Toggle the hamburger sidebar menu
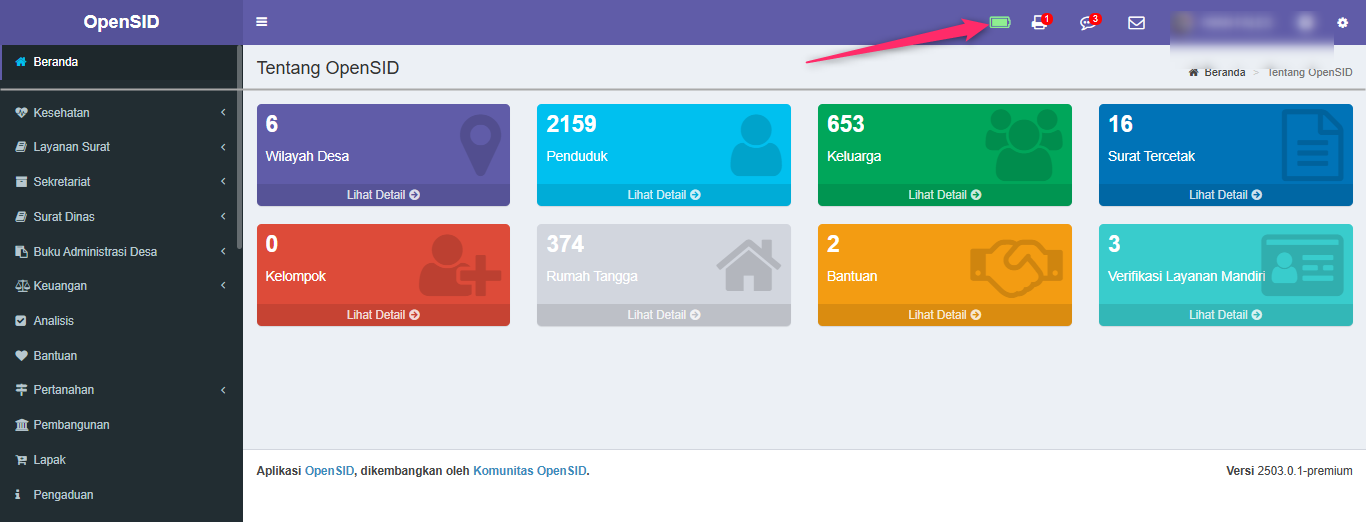Screen dimensions: 1366x522 262,22
